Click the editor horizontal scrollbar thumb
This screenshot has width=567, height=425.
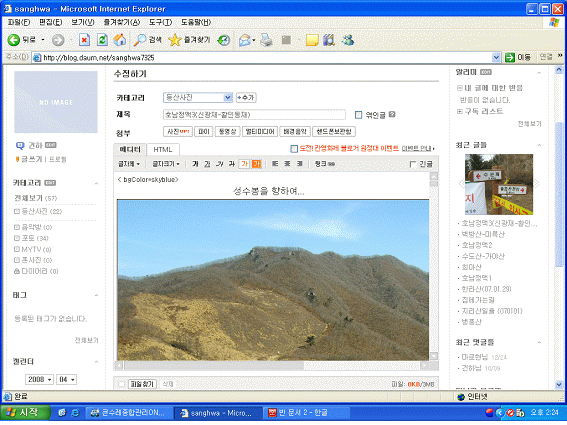[x=213, y=366]
